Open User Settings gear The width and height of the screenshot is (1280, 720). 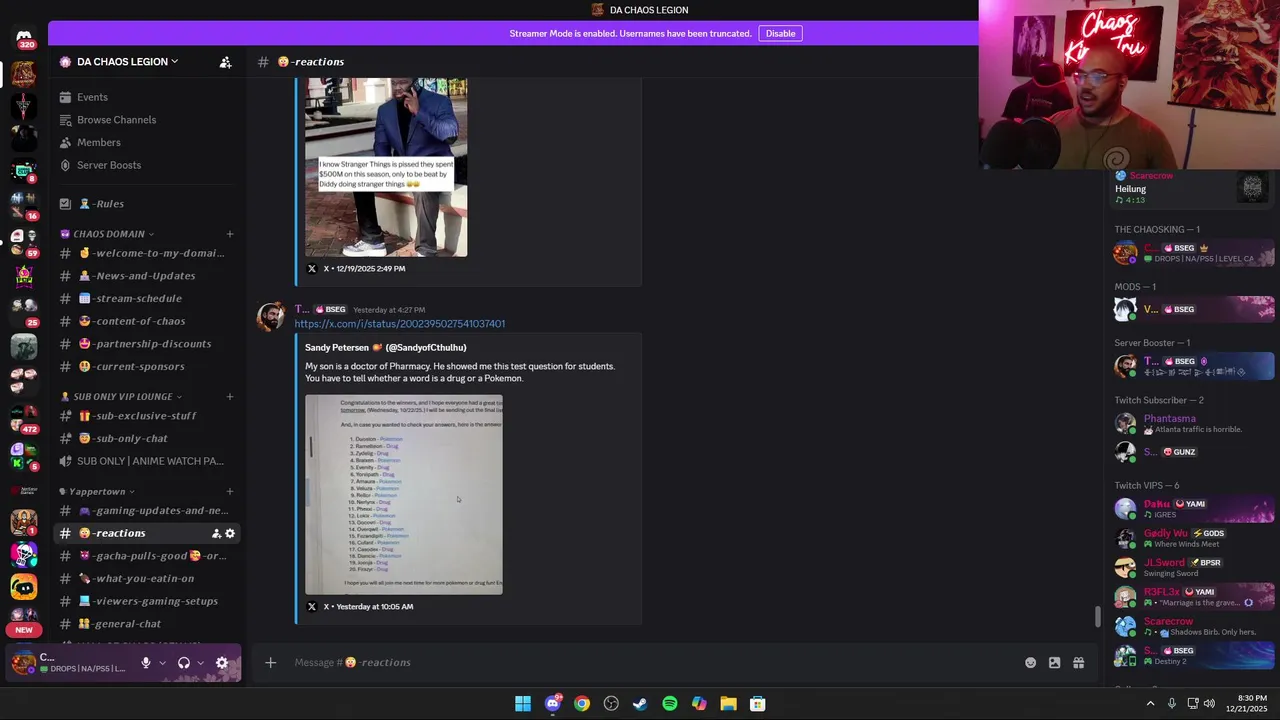click(x=222, y=663)
